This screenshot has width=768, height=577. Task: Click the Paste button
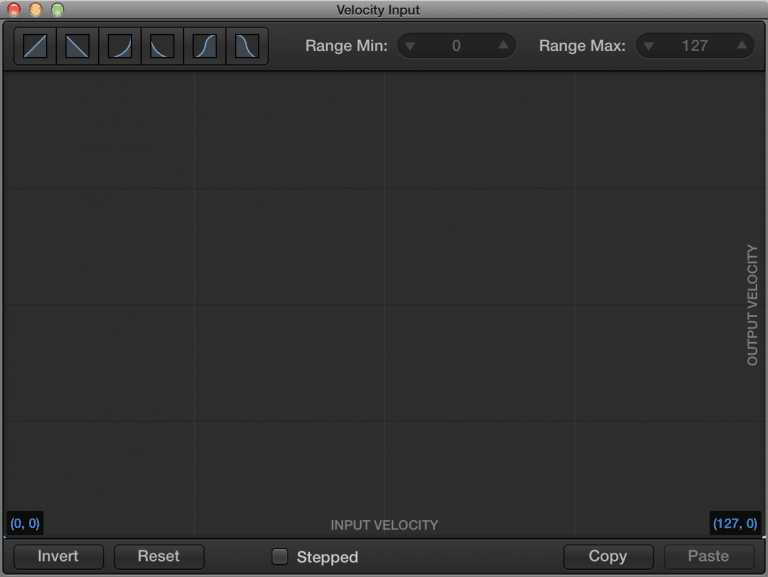coord(708,556)
